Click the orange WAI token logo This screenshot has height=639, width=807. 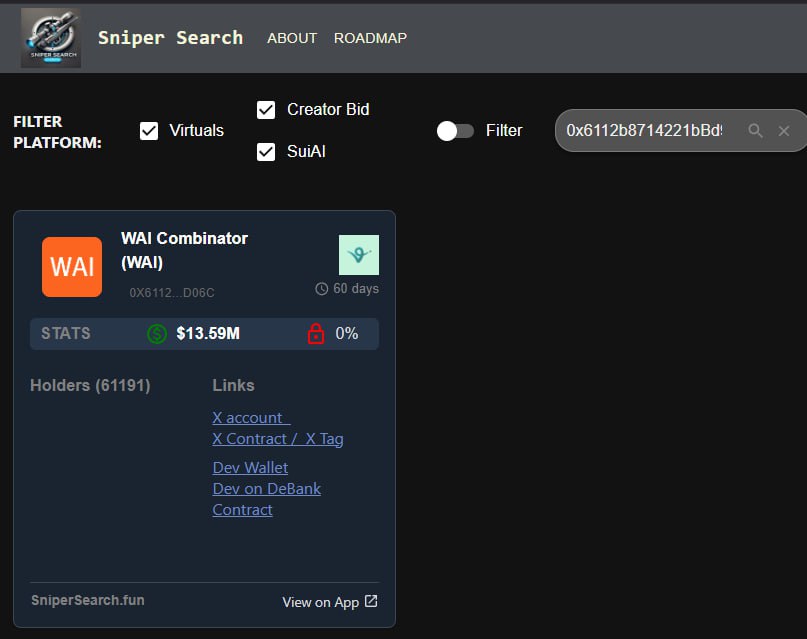click(70, 266)
